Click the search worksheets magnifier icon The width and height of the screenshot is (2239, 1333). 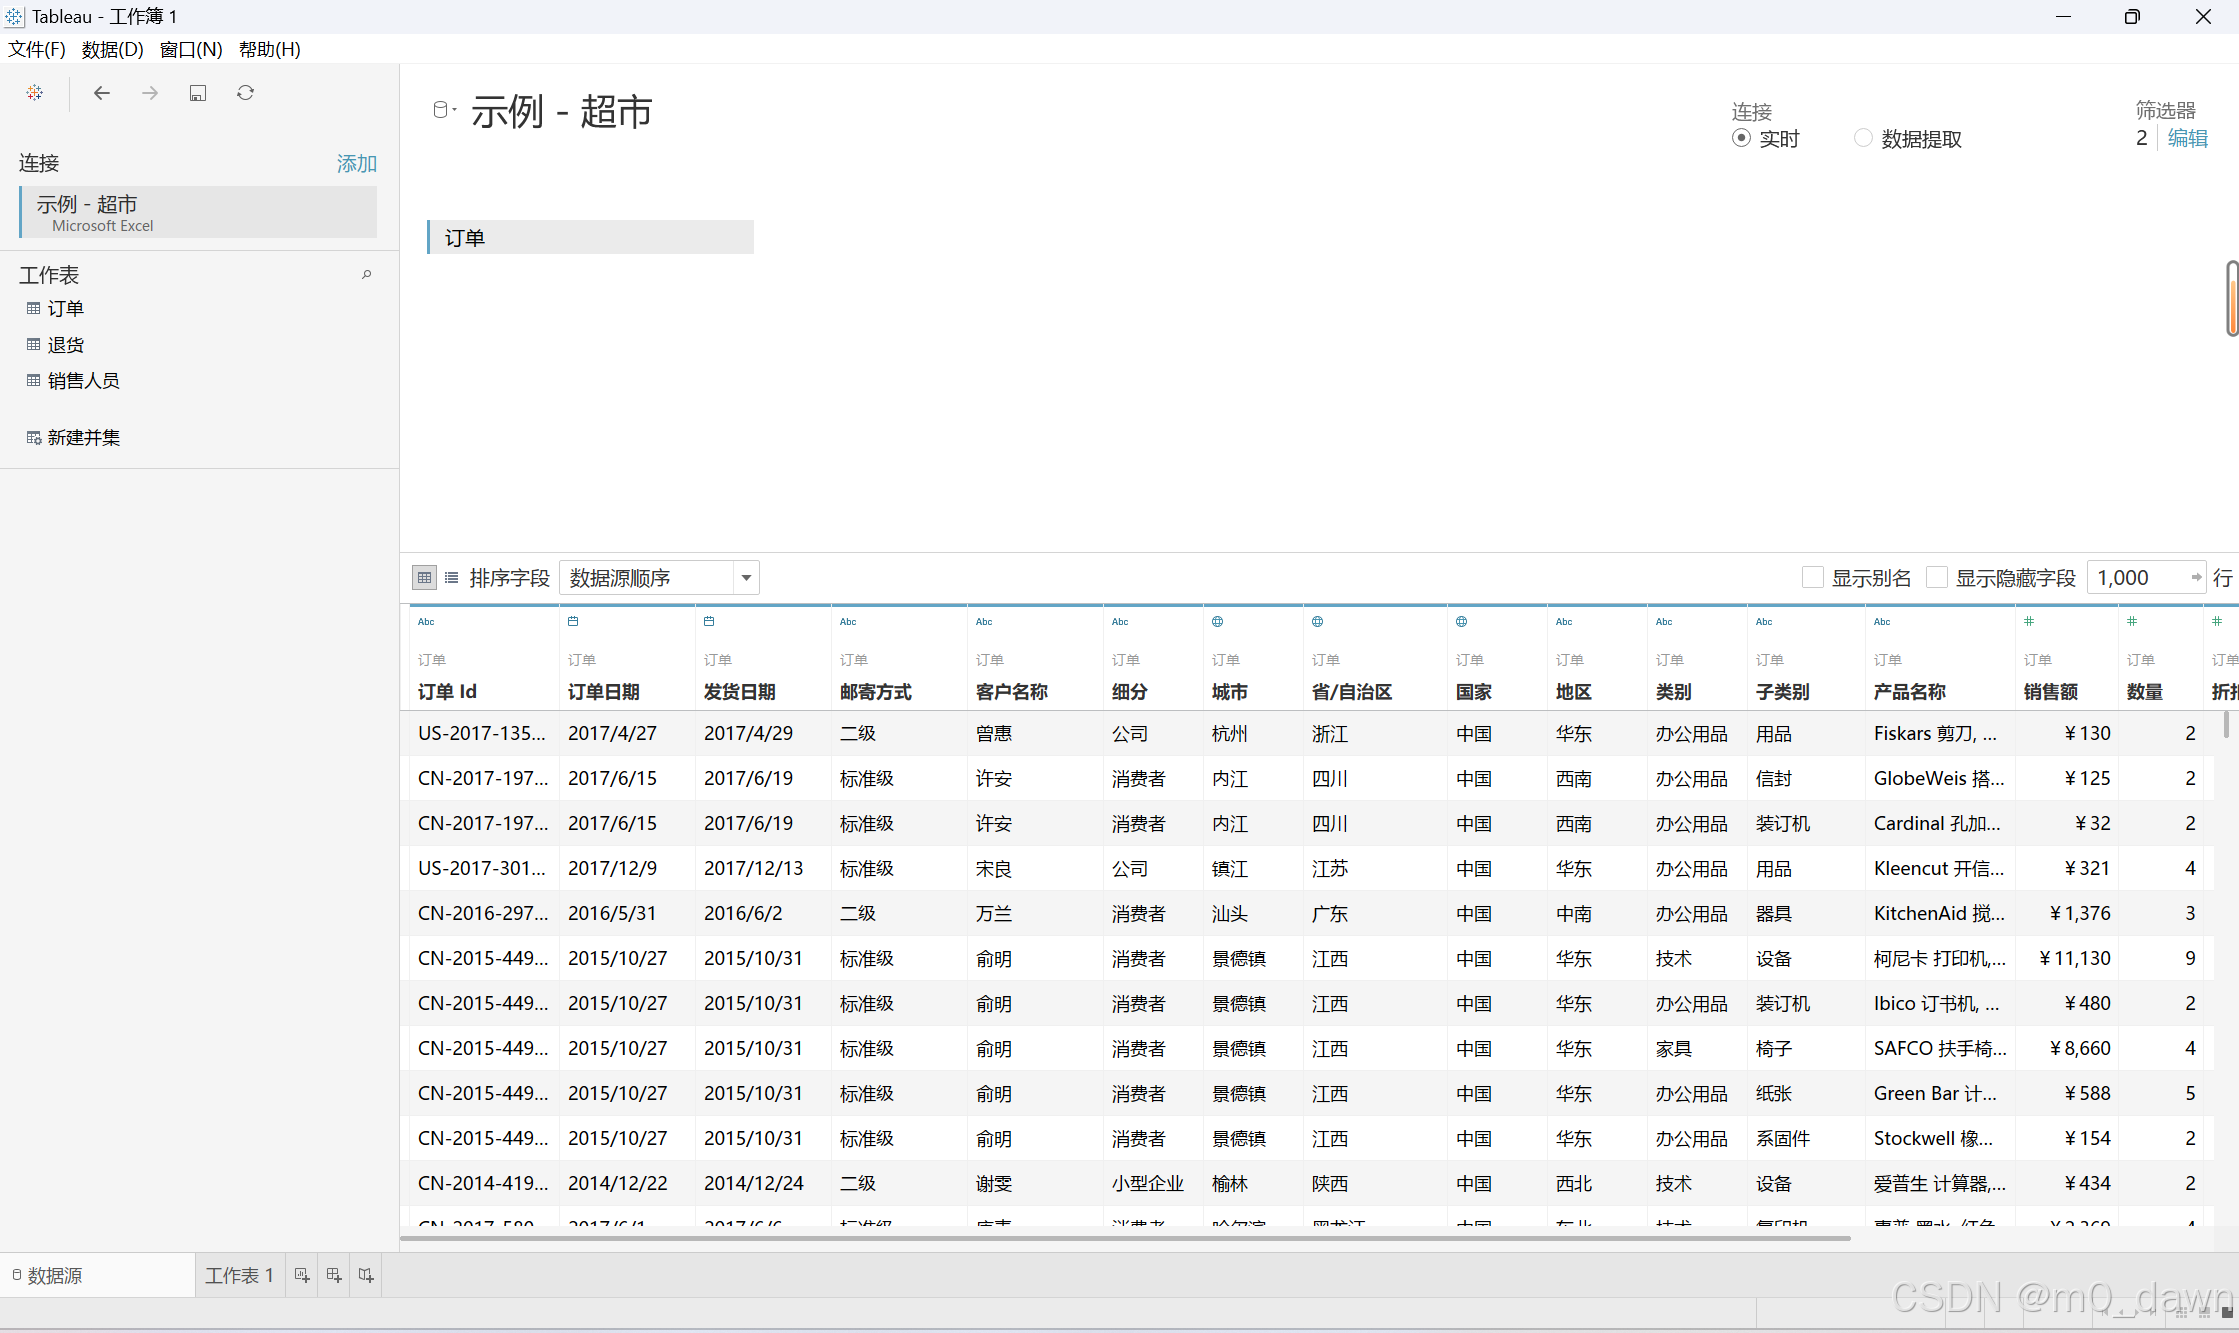pos(367,274)
